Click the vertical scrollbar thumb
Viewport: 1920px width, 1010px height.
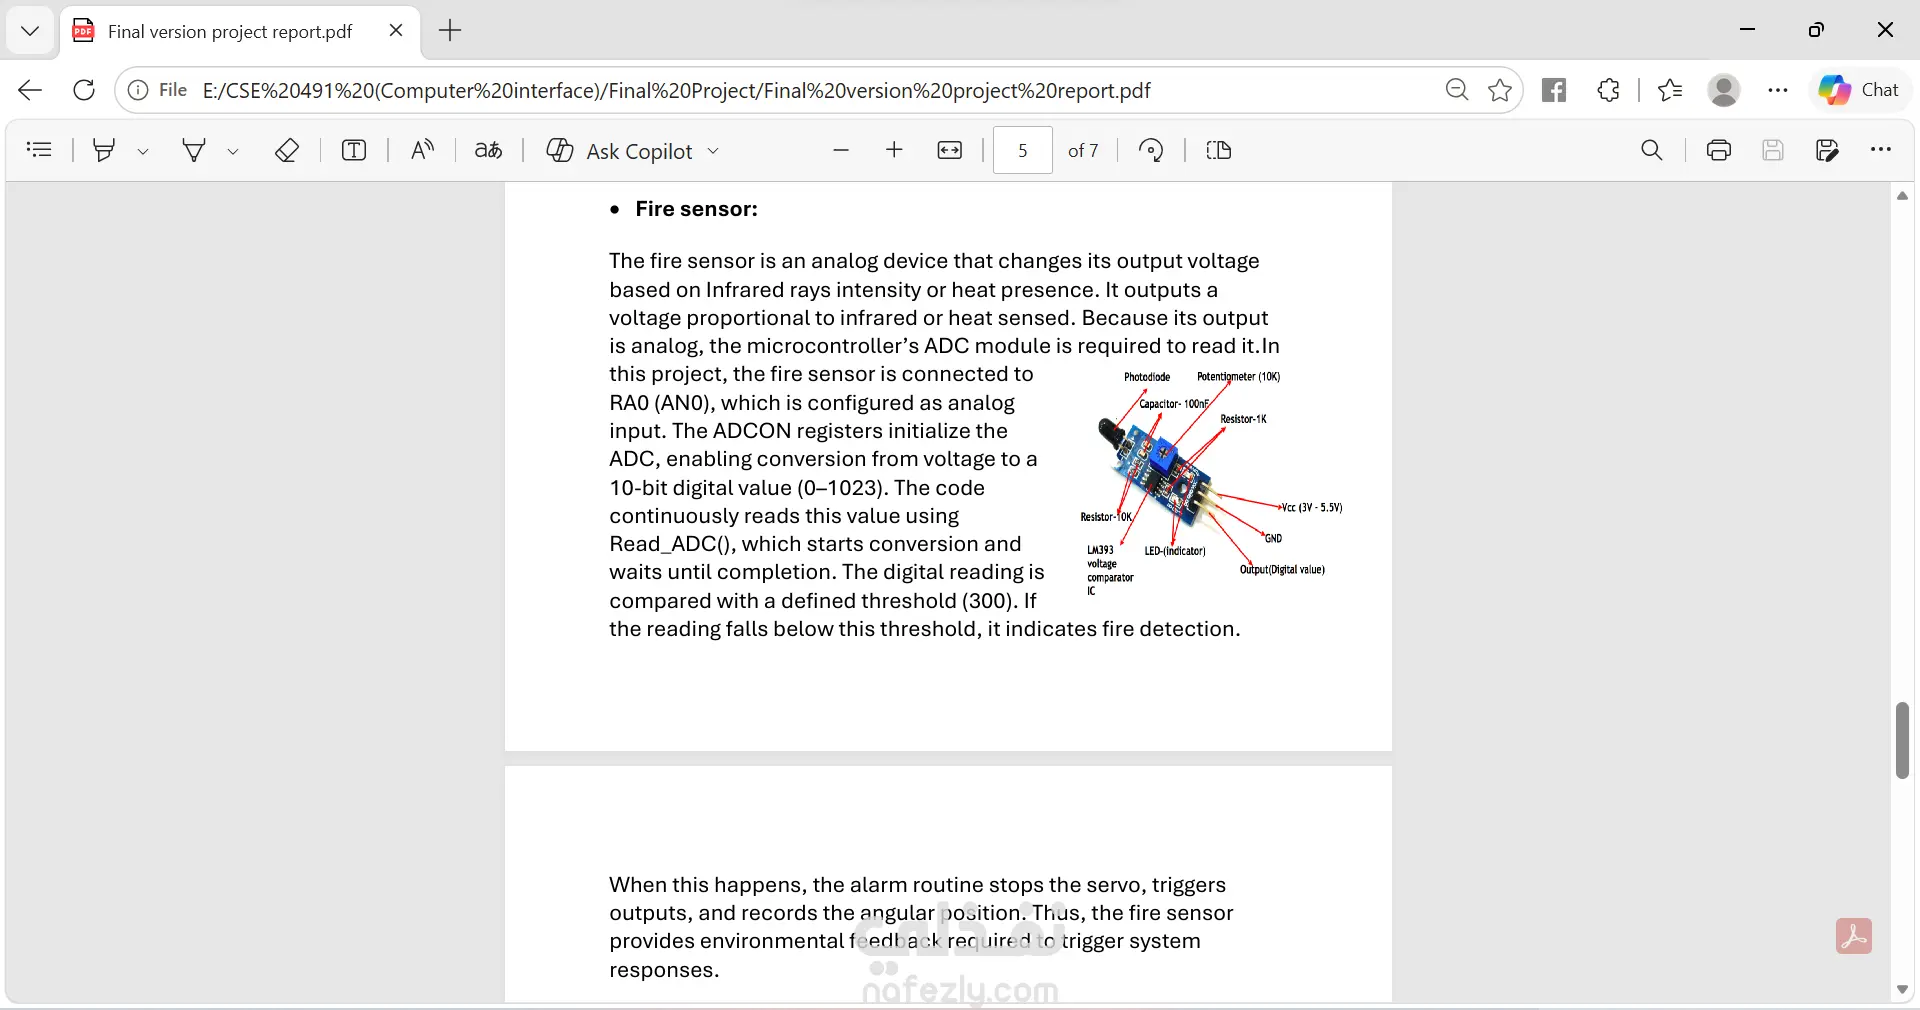pyautogui.click(x=1902, y=740)
